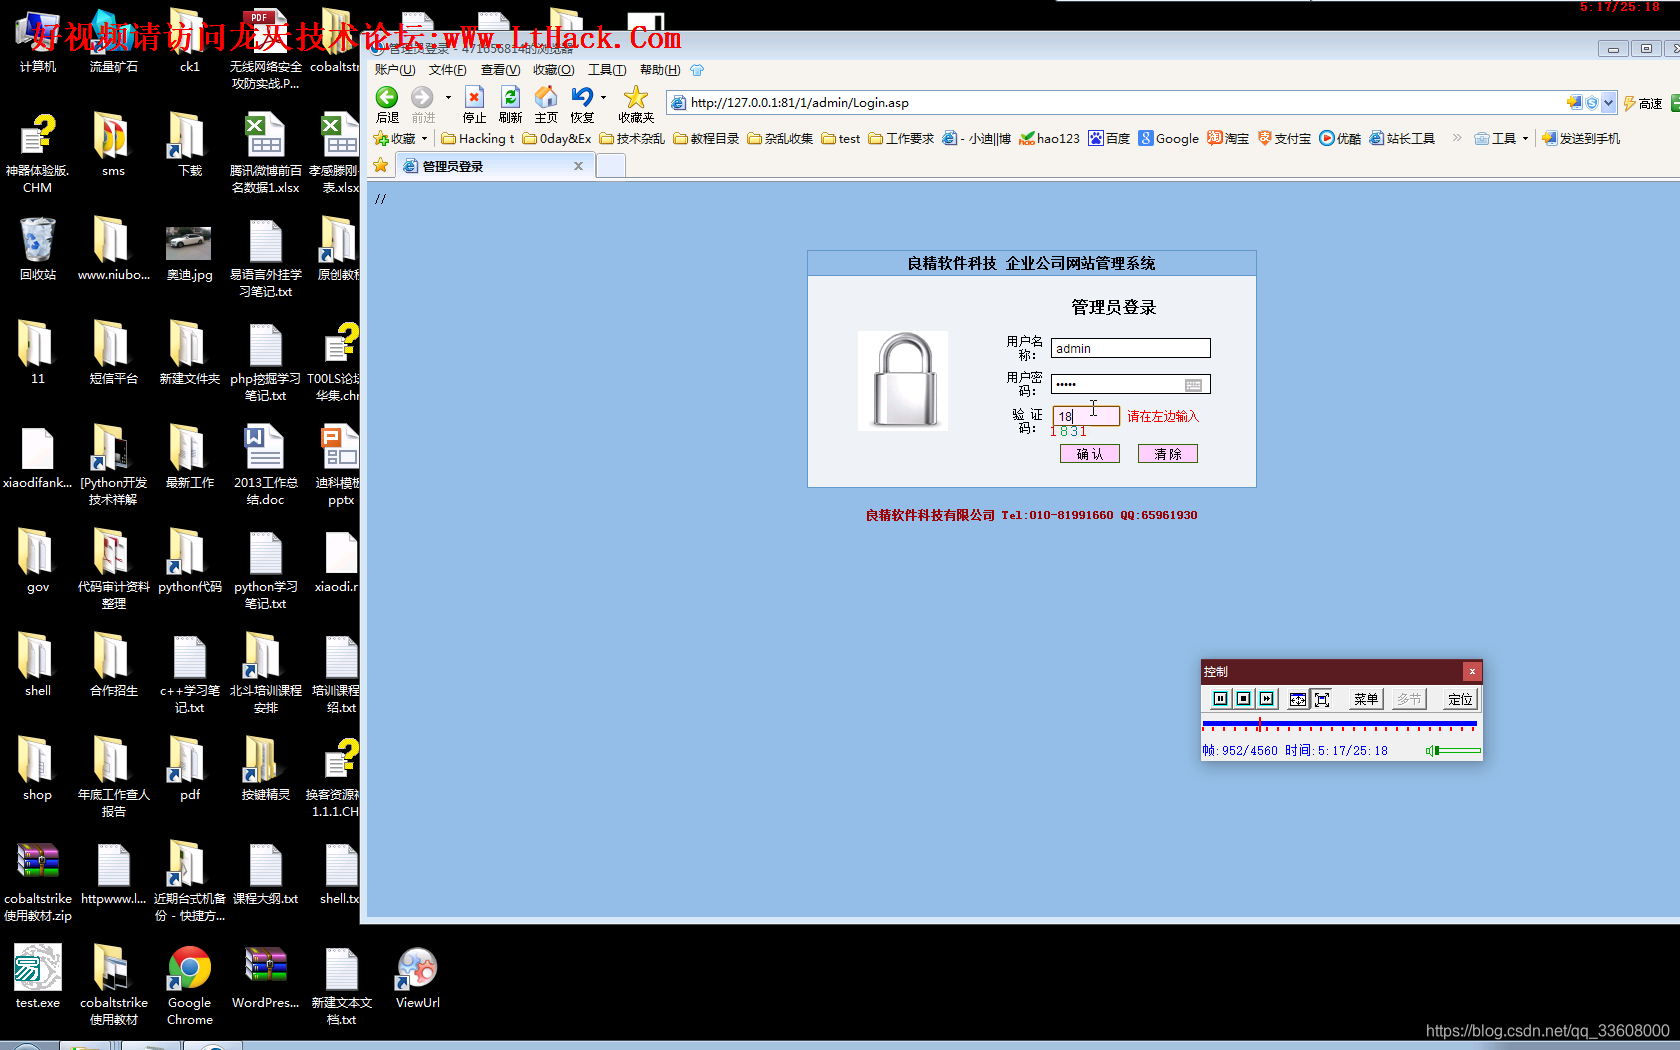Image resolution: width=1680 pixels, height=1050 pixels.
Task: Select the 回收站 recycle bin desktop icon
Action: (x=38, y=250)
